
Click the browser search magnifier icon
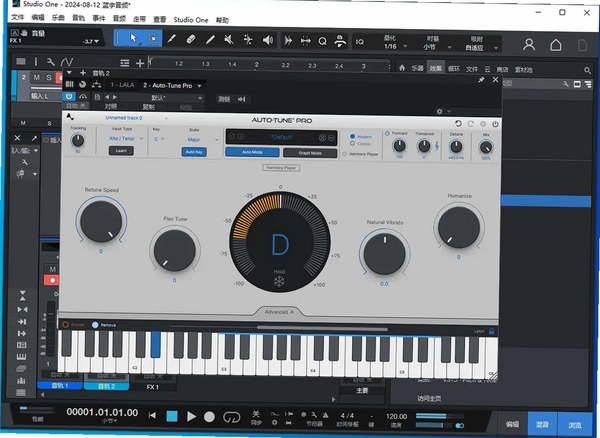(x=587, y=70)
